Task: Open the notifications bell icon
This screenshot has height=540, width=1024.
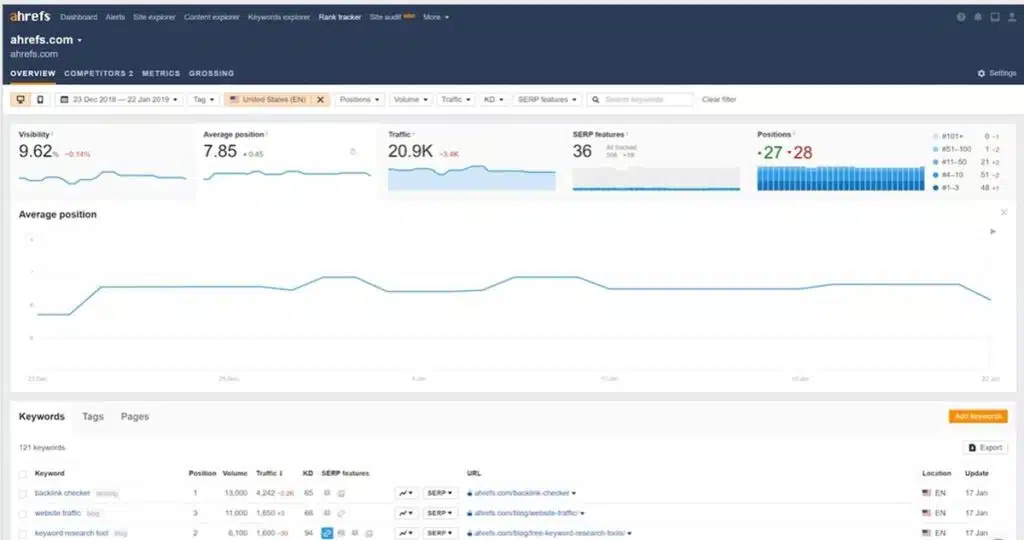Action: (978, 17)
